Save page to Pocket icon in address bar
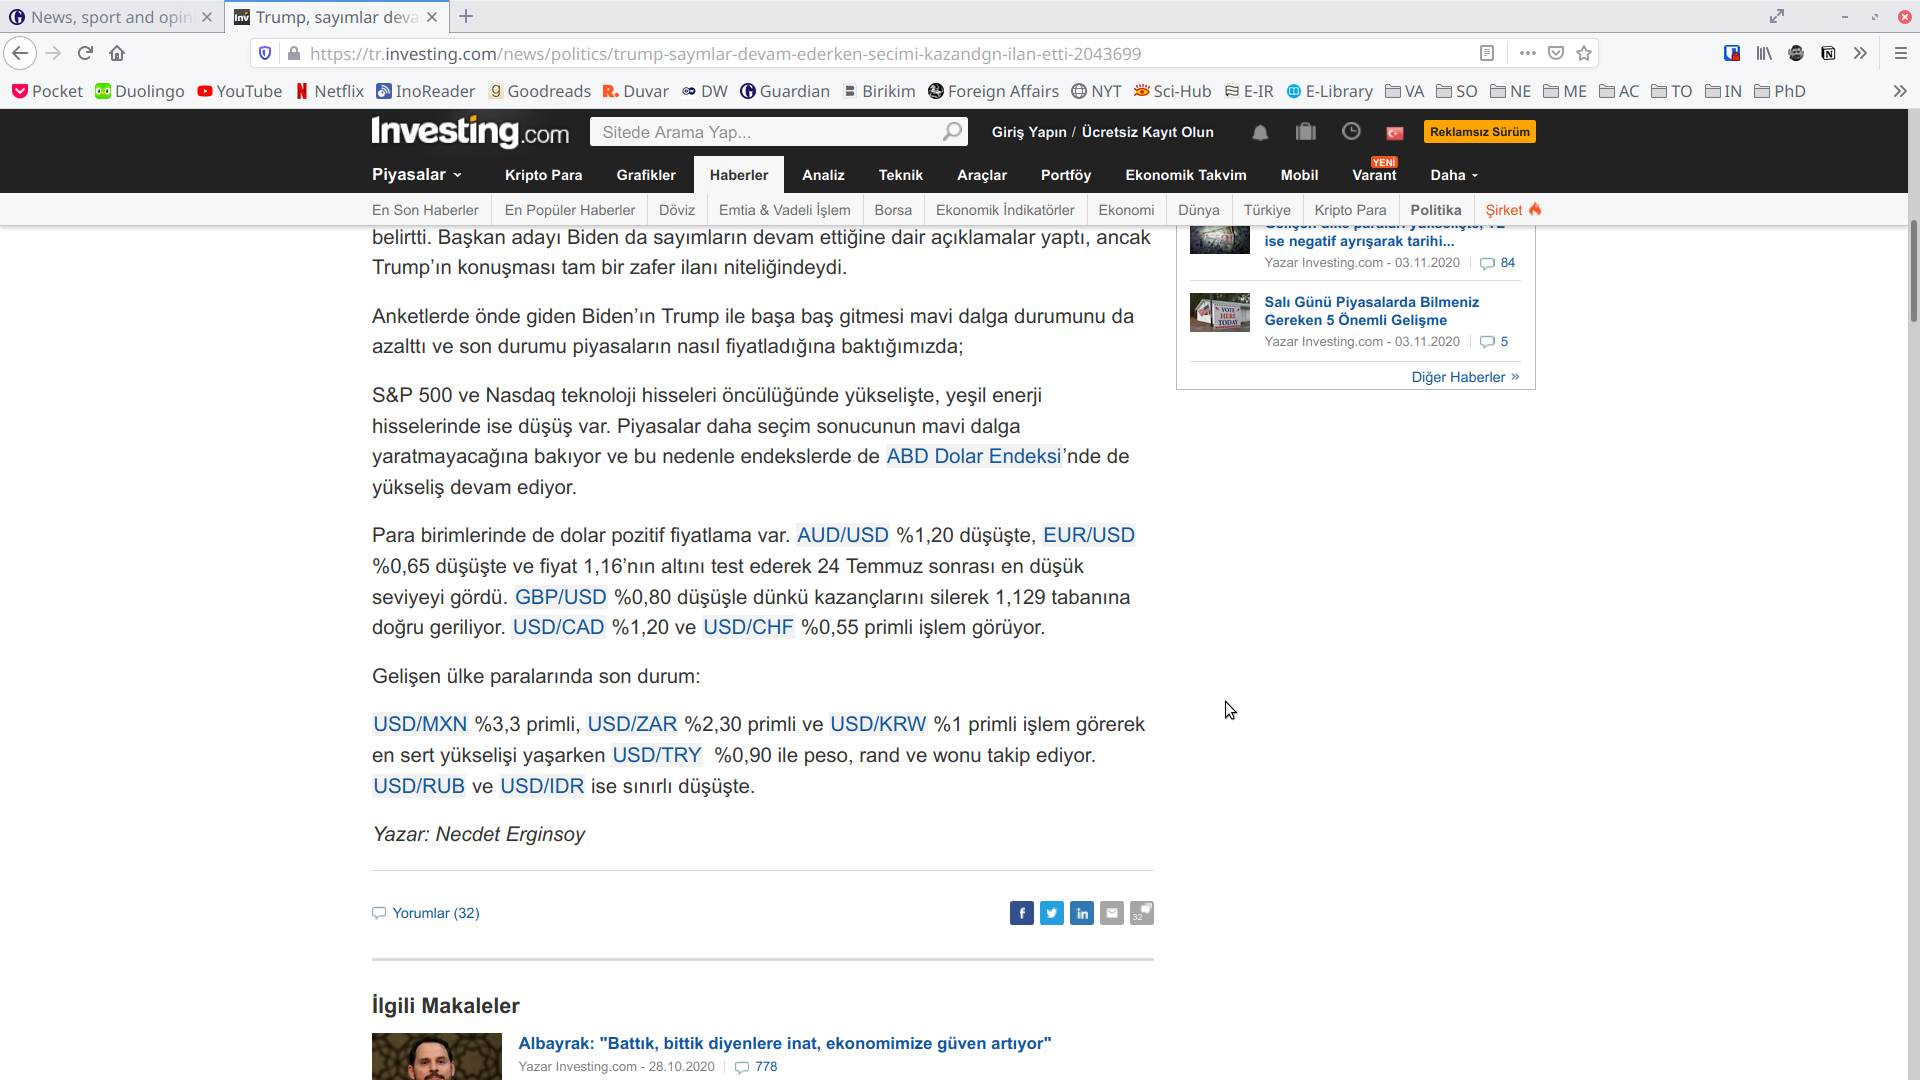1920x1080 pixels. click(x=1556, y=53)
